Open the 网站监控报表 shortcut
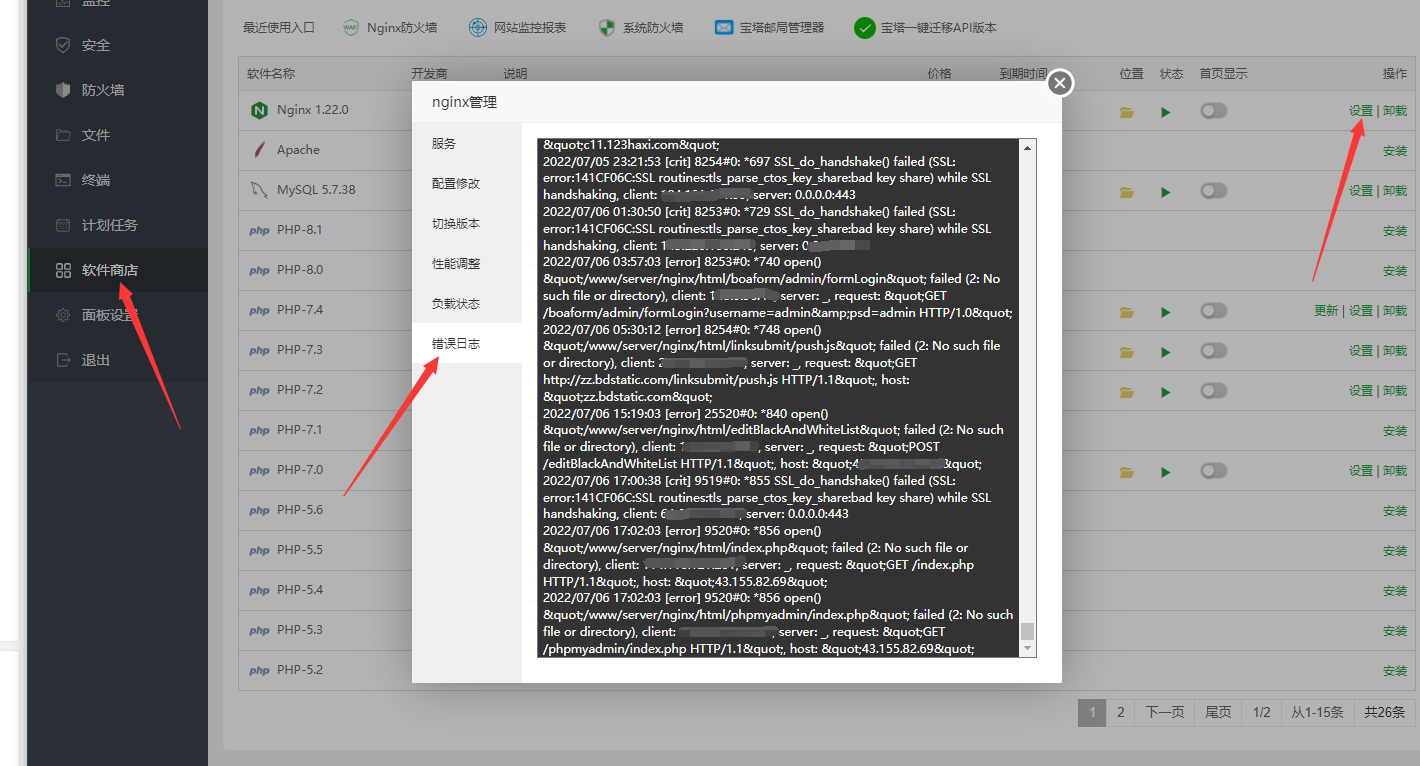This screenshot has height=766, width=1420. point(517,28)
